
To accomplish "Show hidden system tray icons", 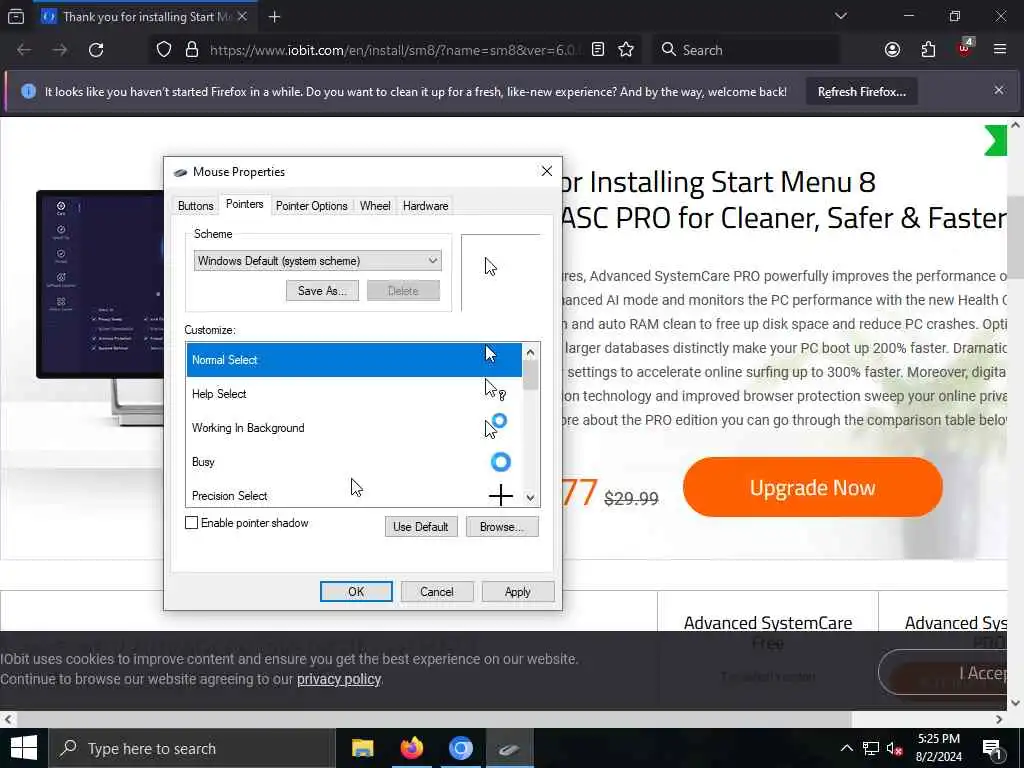I will coord(846,748).
